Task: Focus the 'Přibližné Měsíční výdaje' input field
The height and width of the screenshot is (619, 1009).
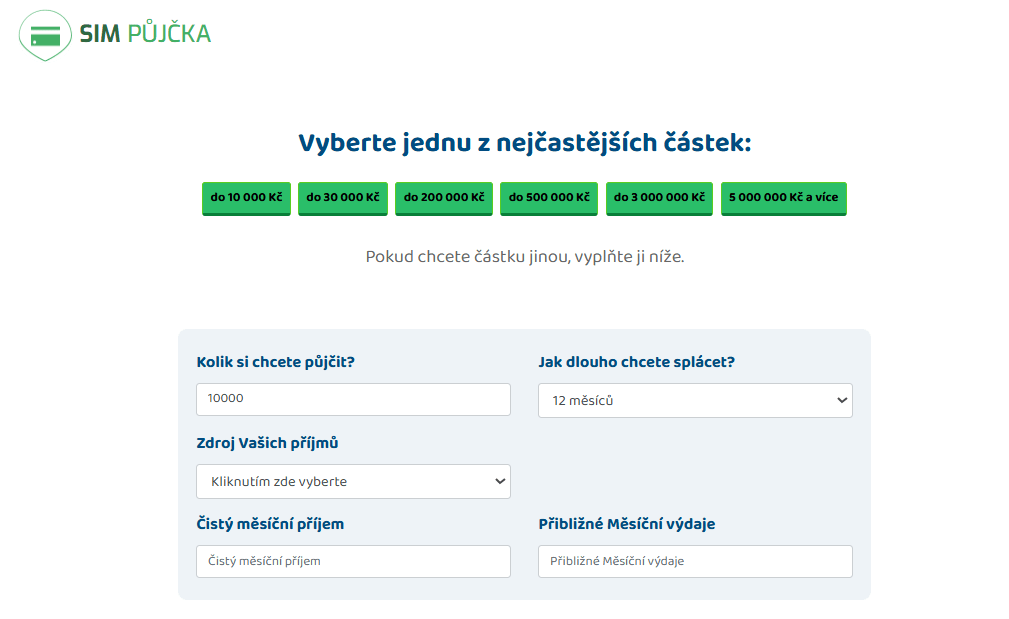Action: 695,561
